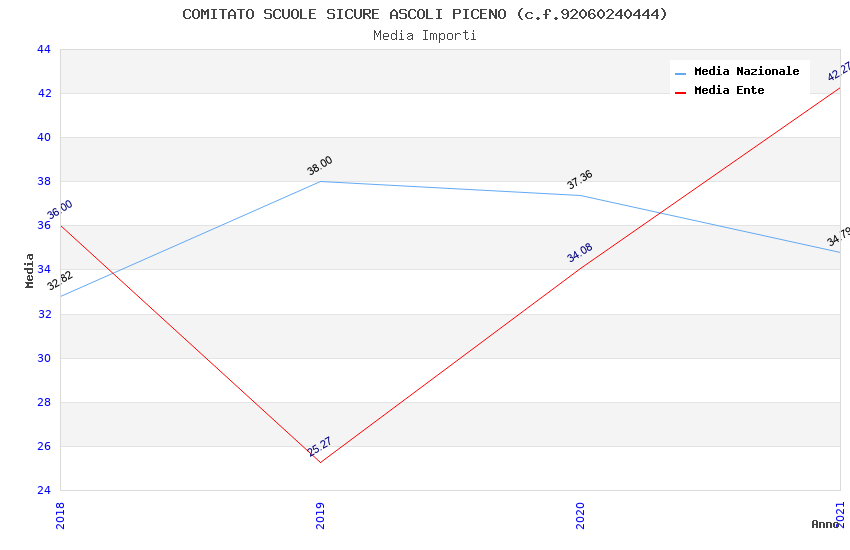850x550 pixels.
Task: Click the 44 value on the y-axis
Action: coord(44,49)
